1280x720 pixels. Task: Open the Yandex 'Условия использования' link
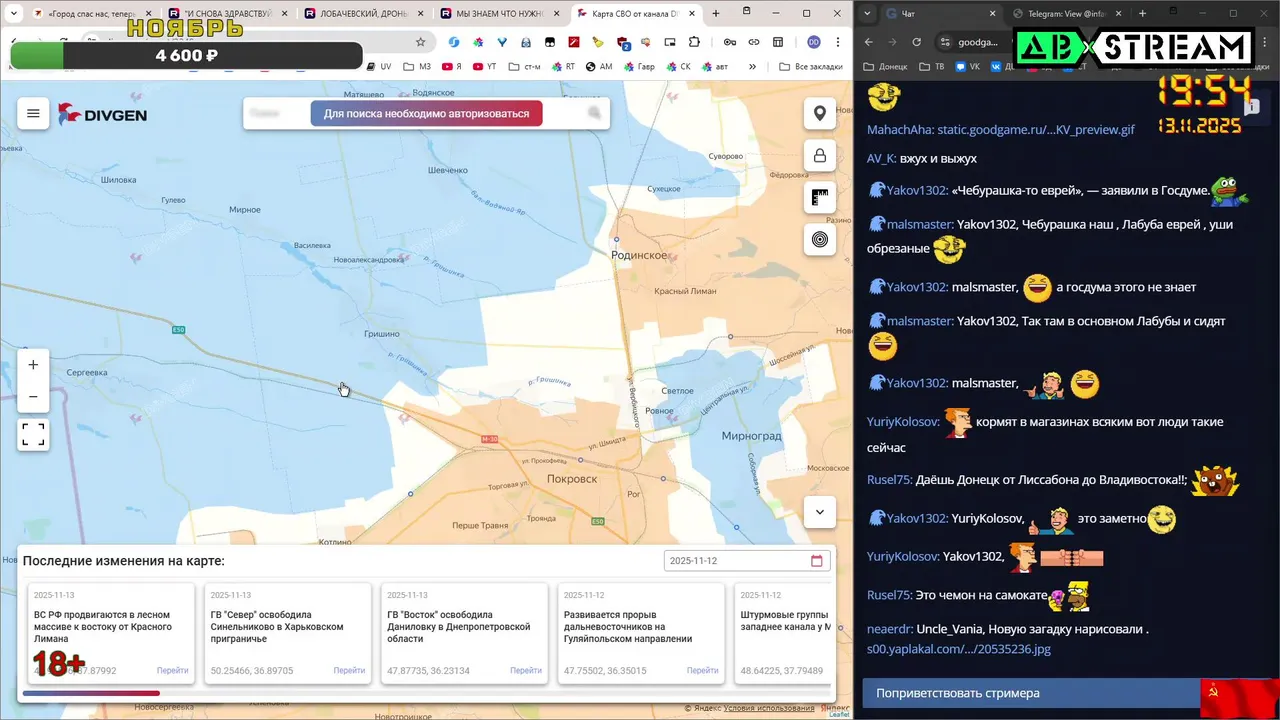coord(769,708)
